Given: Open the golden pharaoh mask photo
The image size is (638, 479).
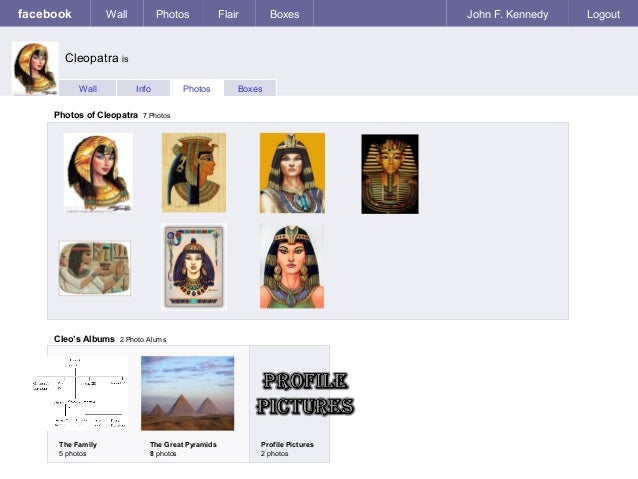Looking at the screenshot, I should pos(390,174).
